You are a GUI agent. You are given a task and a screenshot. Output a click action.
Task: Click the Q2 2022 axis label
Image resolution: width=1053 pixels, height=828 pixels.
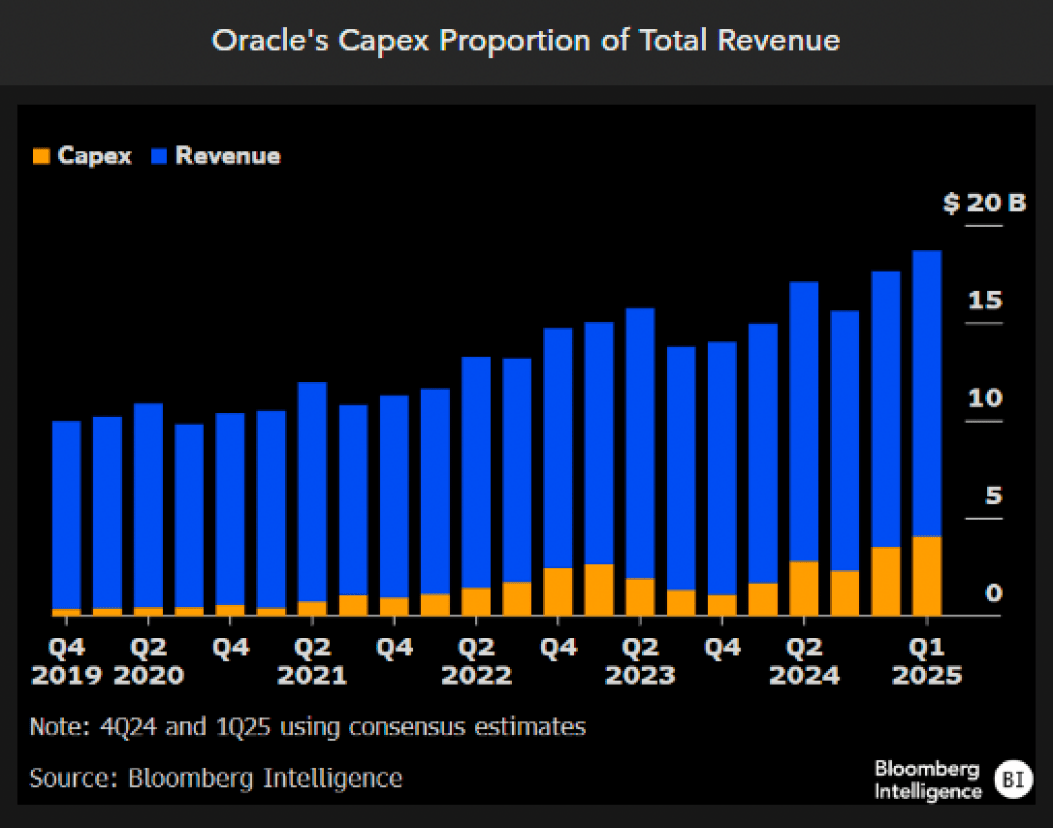[x=476, y=661]
